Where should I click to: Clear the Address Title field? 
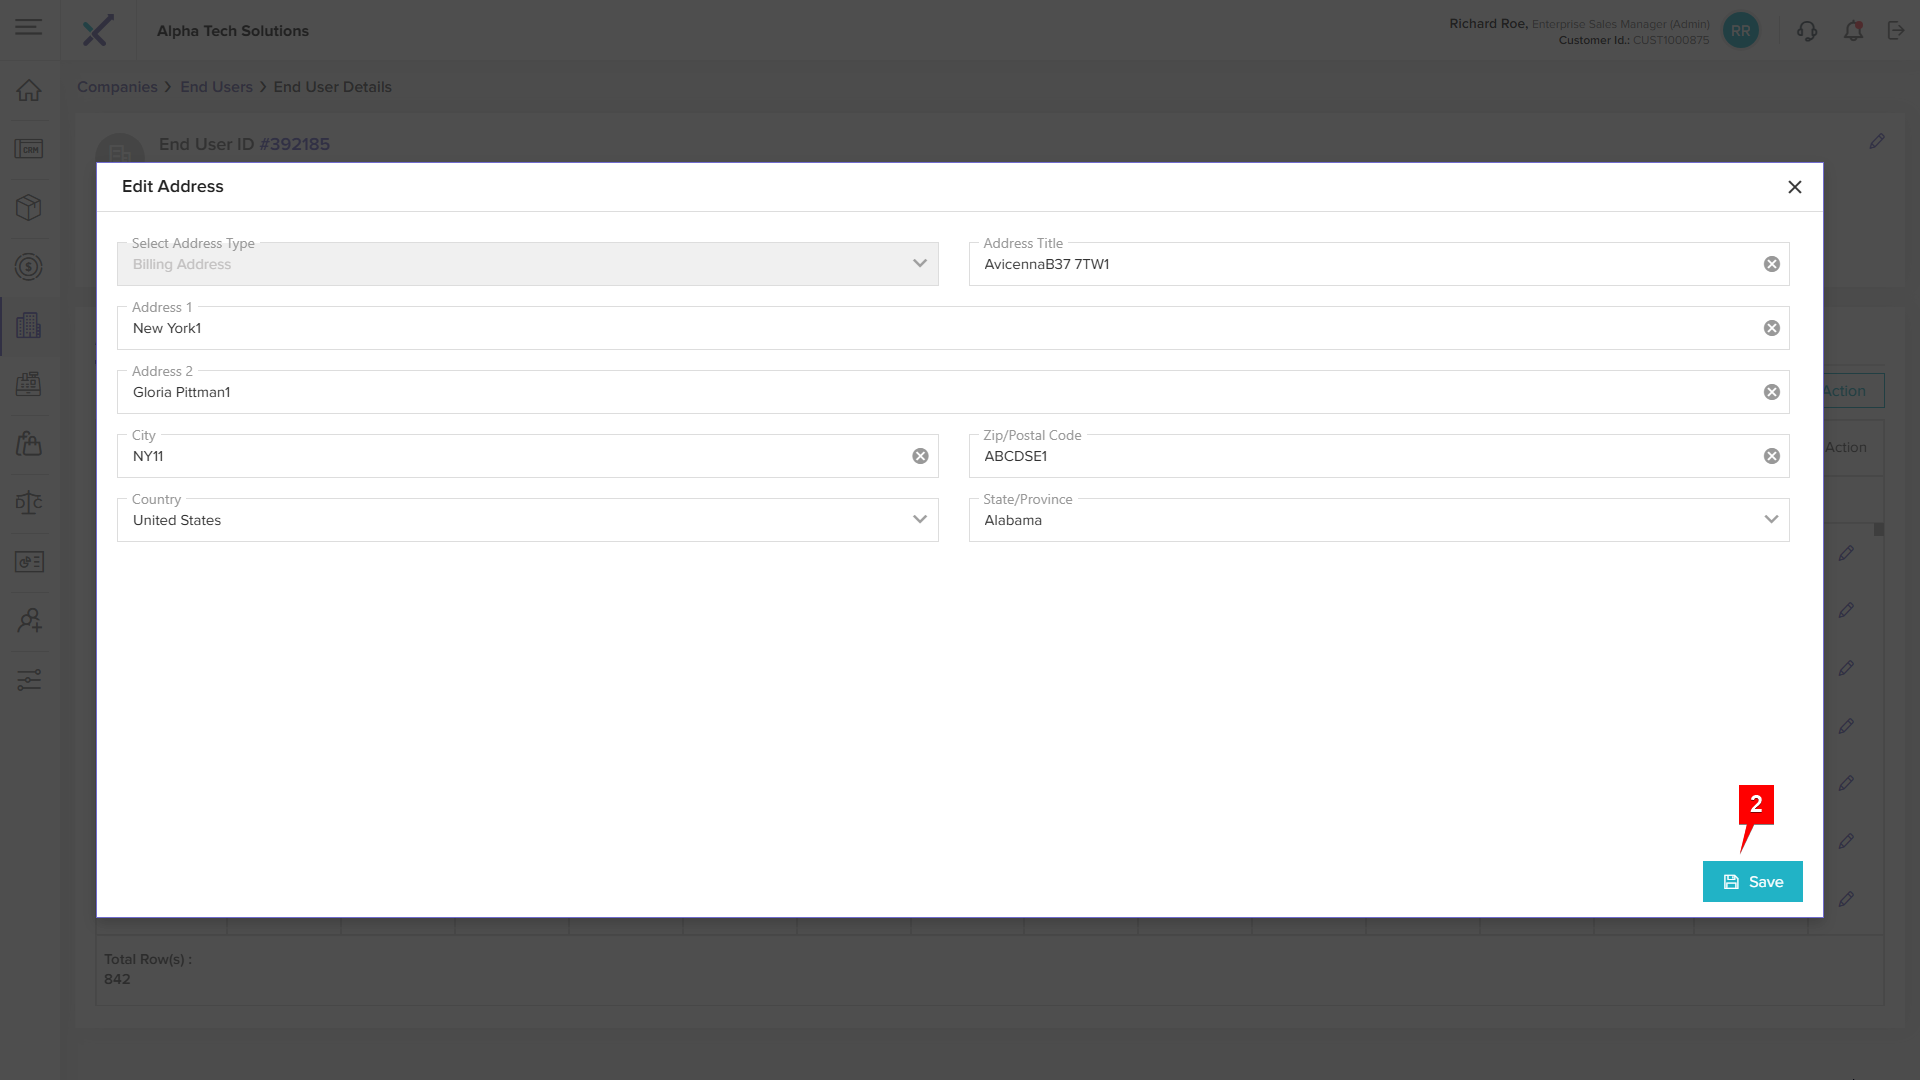click(x=1771, y=264)
